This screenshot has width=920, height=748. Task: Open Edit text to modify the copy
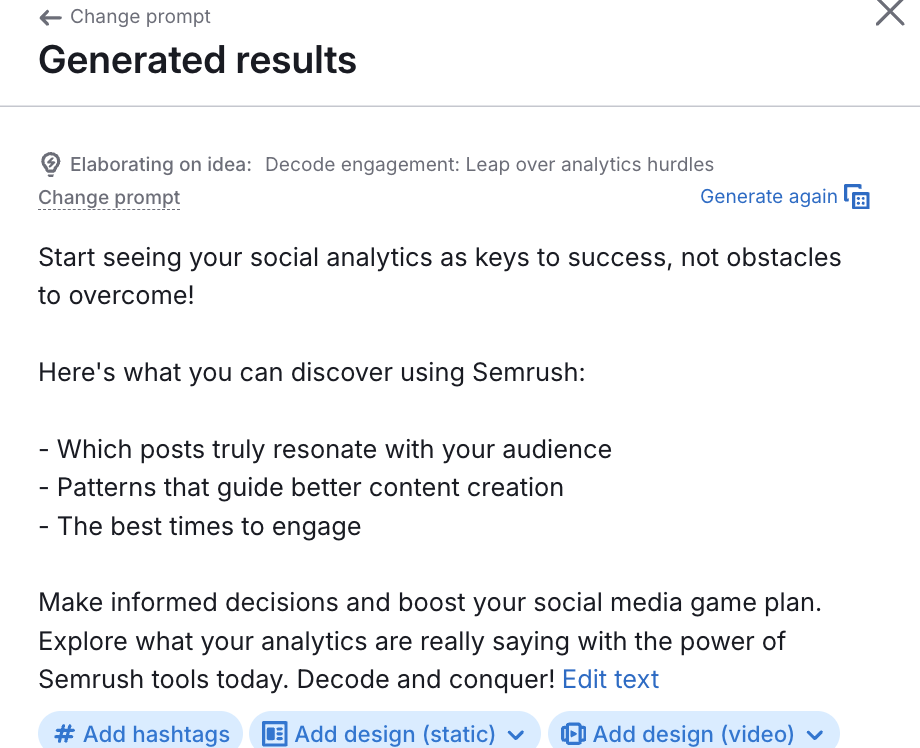(610, 679)
